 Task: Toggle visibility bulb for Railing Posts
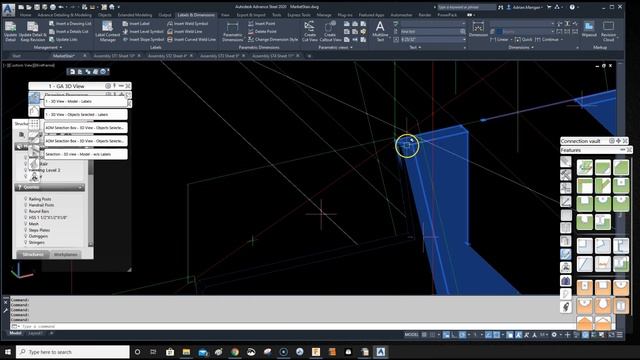point(25,199)
